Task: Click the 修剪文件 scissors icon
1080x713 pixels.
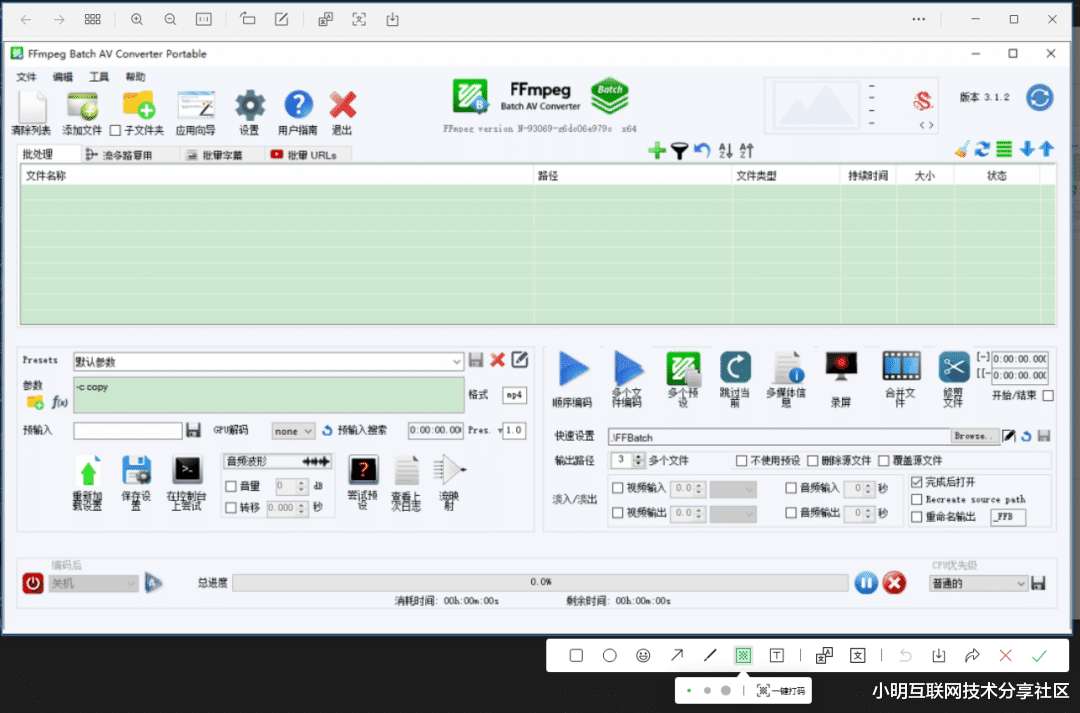Action: click(954, 366)
